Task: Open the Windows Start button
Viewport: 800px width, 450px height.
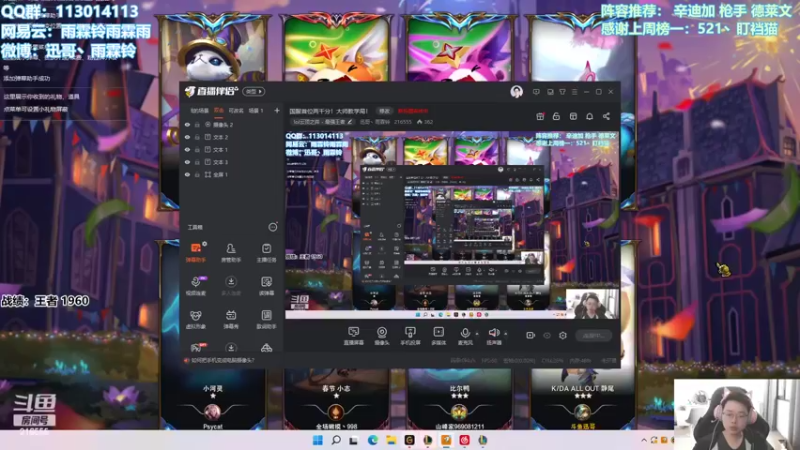Action: point(317,440)
